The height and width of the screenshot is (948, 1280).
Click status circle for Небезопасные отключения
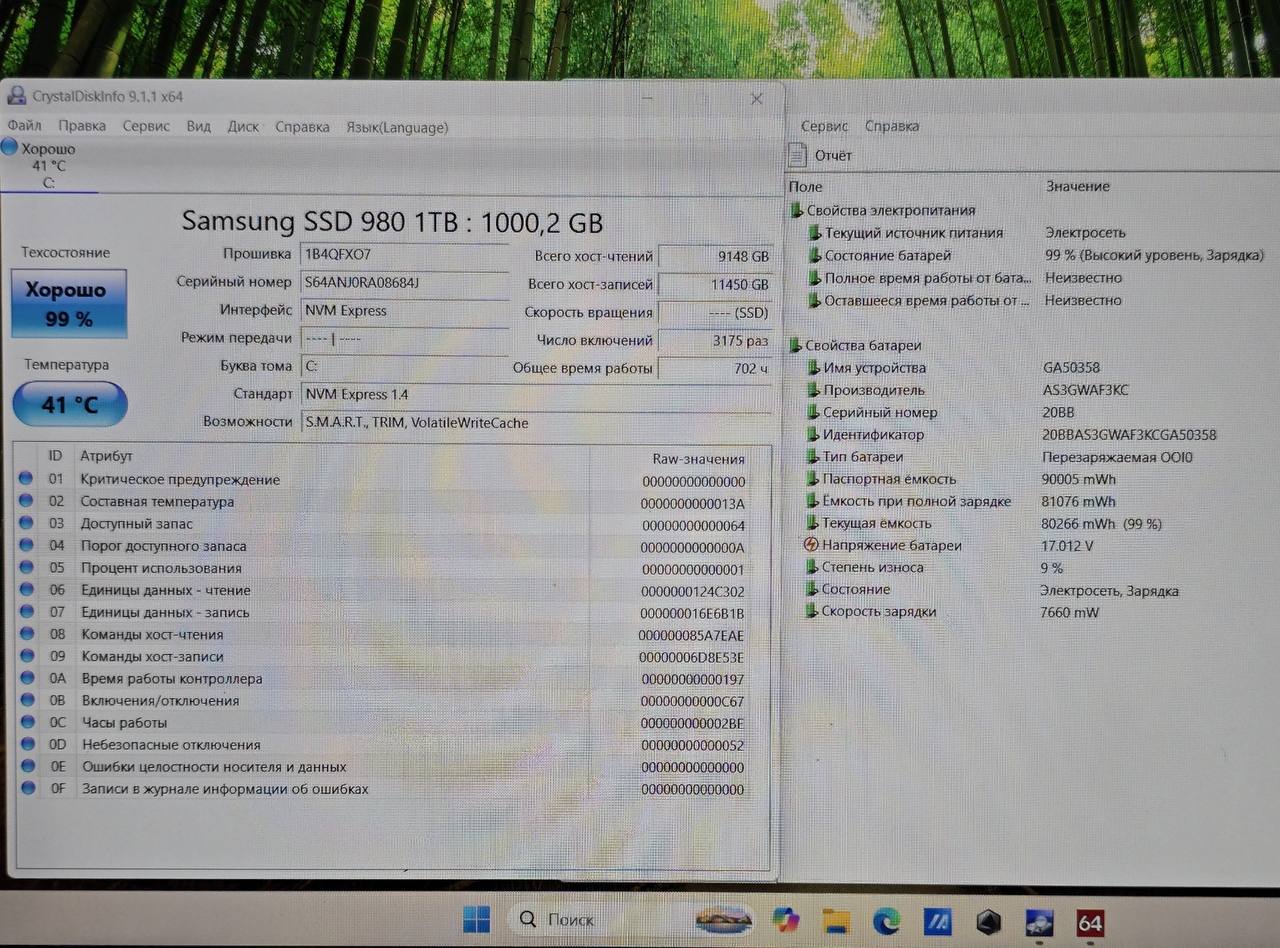tap(27, 744)
